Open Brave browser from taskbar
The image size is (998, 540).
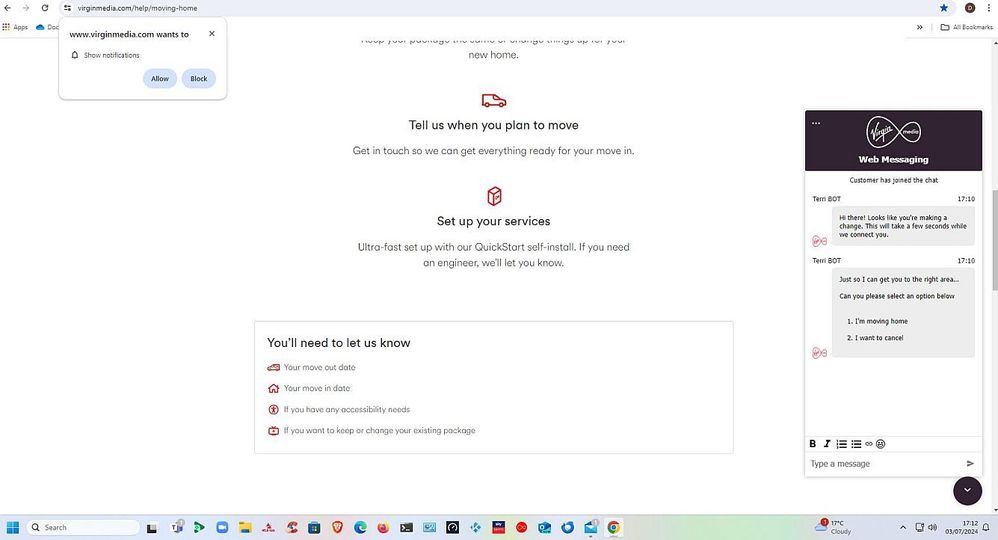[x=337, y=527]
